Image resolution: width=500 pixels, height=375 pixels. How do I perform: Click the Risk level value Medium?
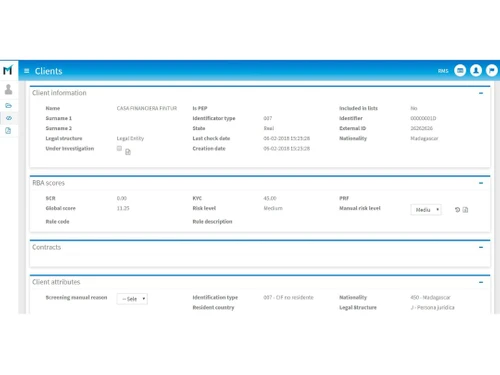(273, 208)
